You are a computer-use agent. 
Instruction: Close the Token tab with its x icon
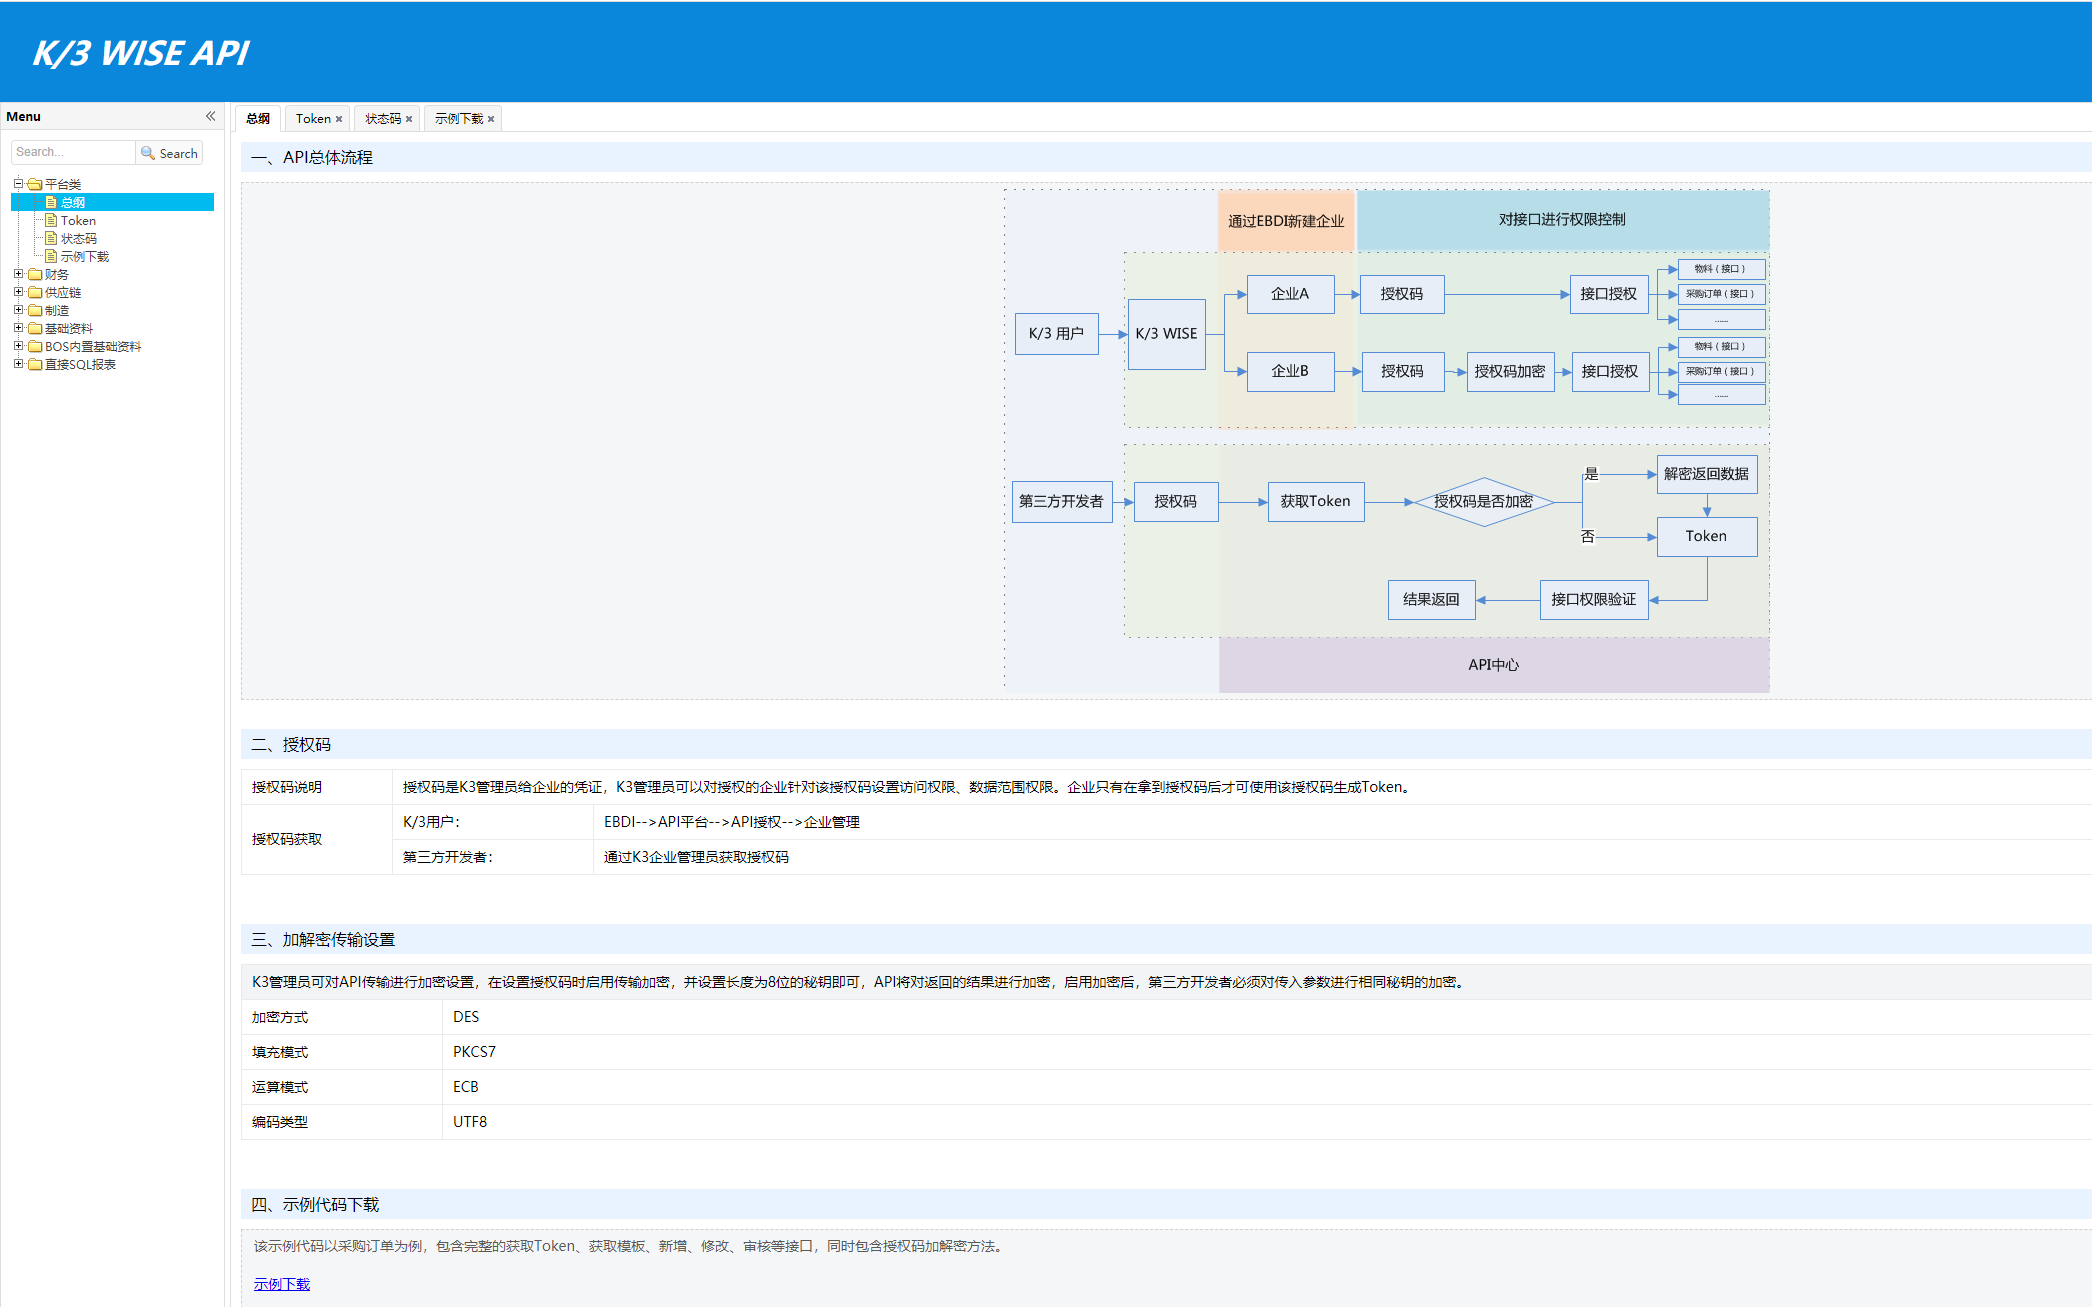[339, 119]
